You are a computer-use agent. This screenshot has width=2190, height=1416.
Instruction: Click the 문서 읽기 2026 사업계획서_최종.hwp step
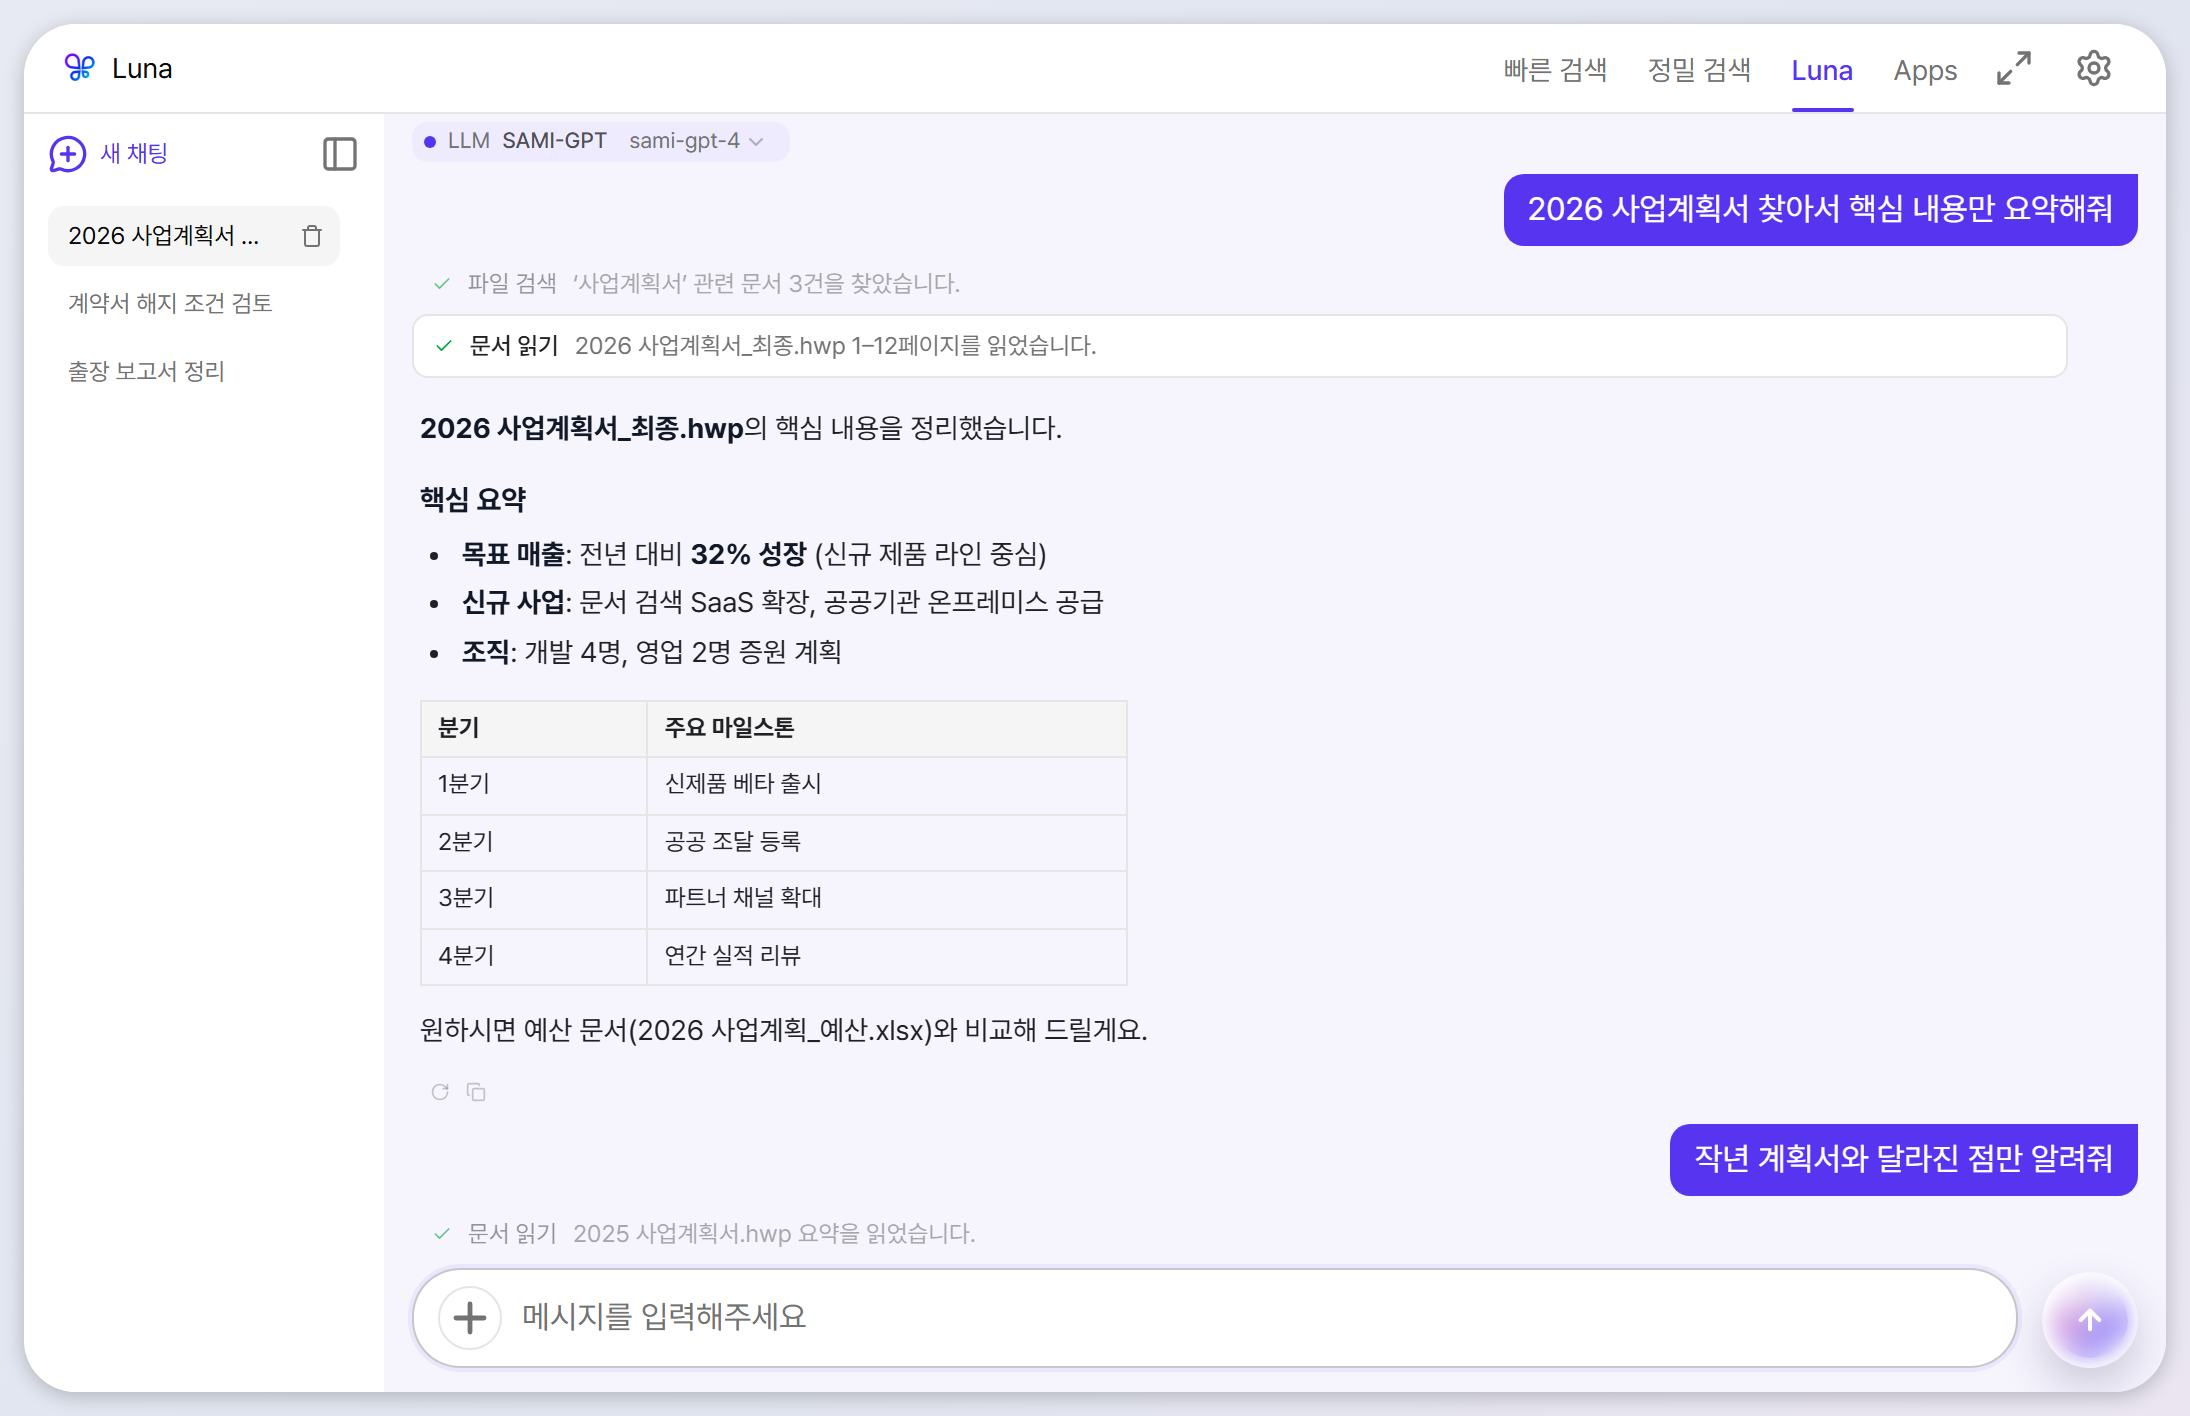point(1239,346)
